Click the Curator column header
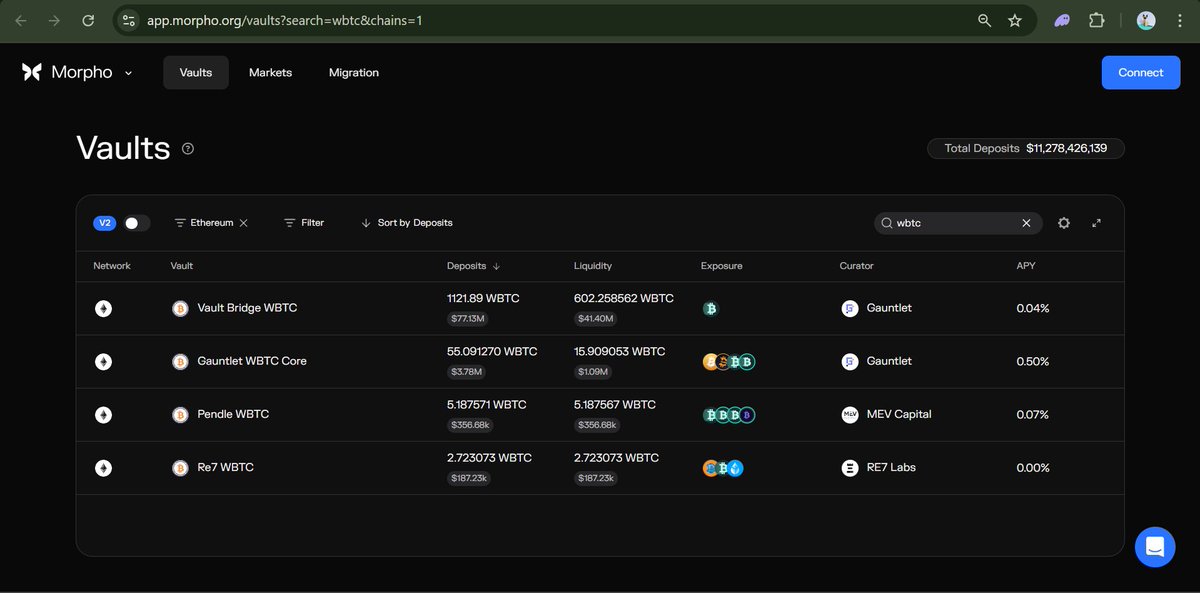Image resolution: width=1200 pixels, height=593 pixels. pos(857,266)
